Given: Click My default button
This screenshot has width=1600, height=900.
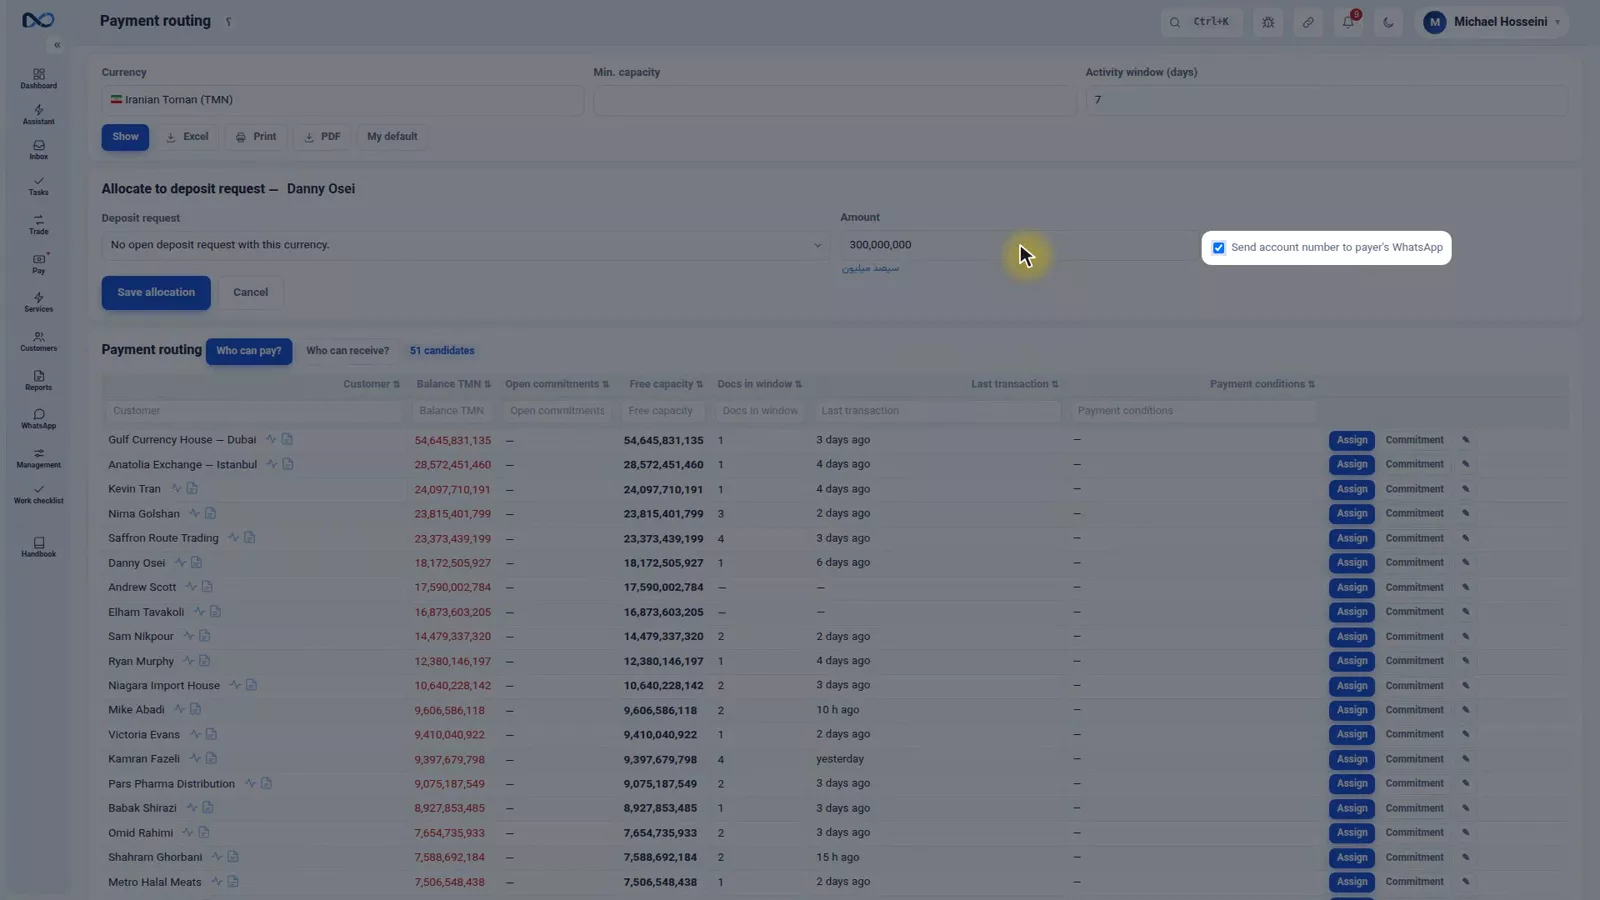Looking at the screenshot, I should [392, 137].
